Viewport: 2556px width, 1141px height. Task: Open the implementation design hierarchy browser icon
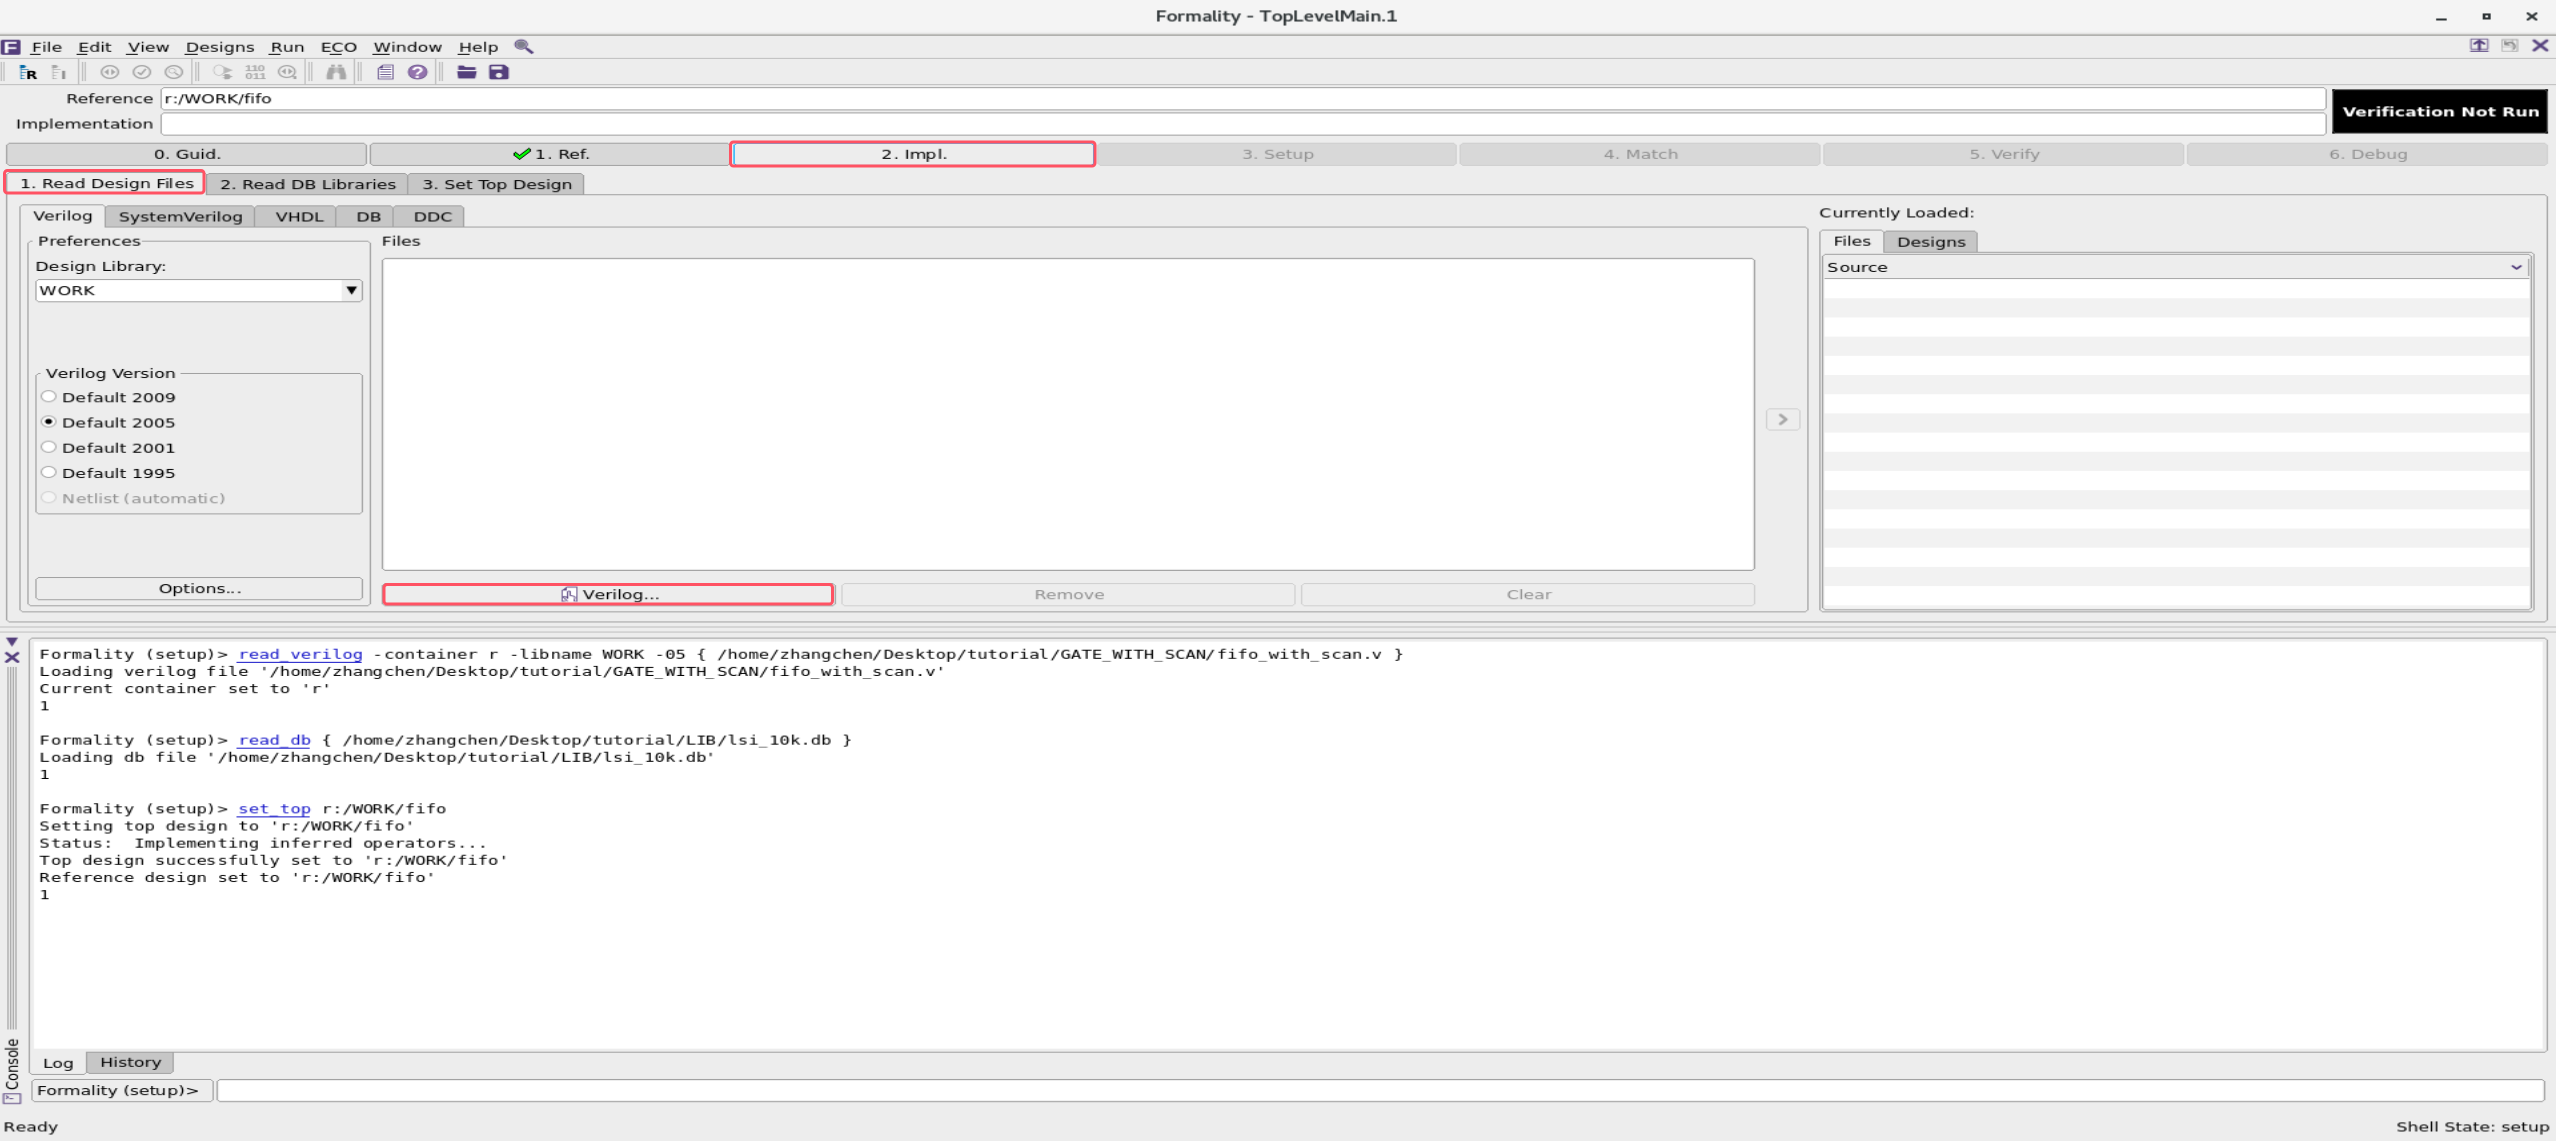(58, 72)
